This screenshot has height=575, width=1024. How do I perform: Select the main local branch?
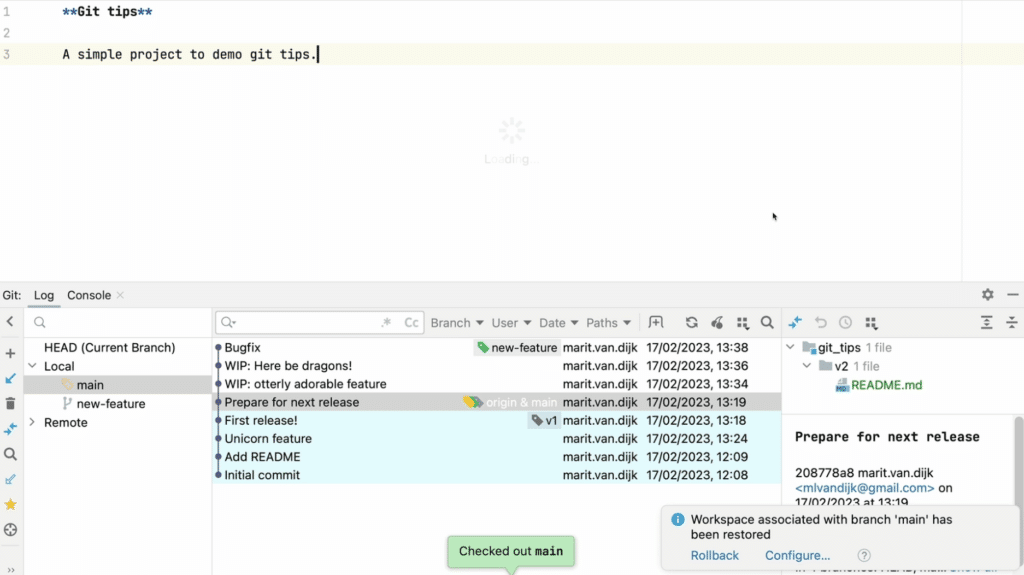[90, 385]
